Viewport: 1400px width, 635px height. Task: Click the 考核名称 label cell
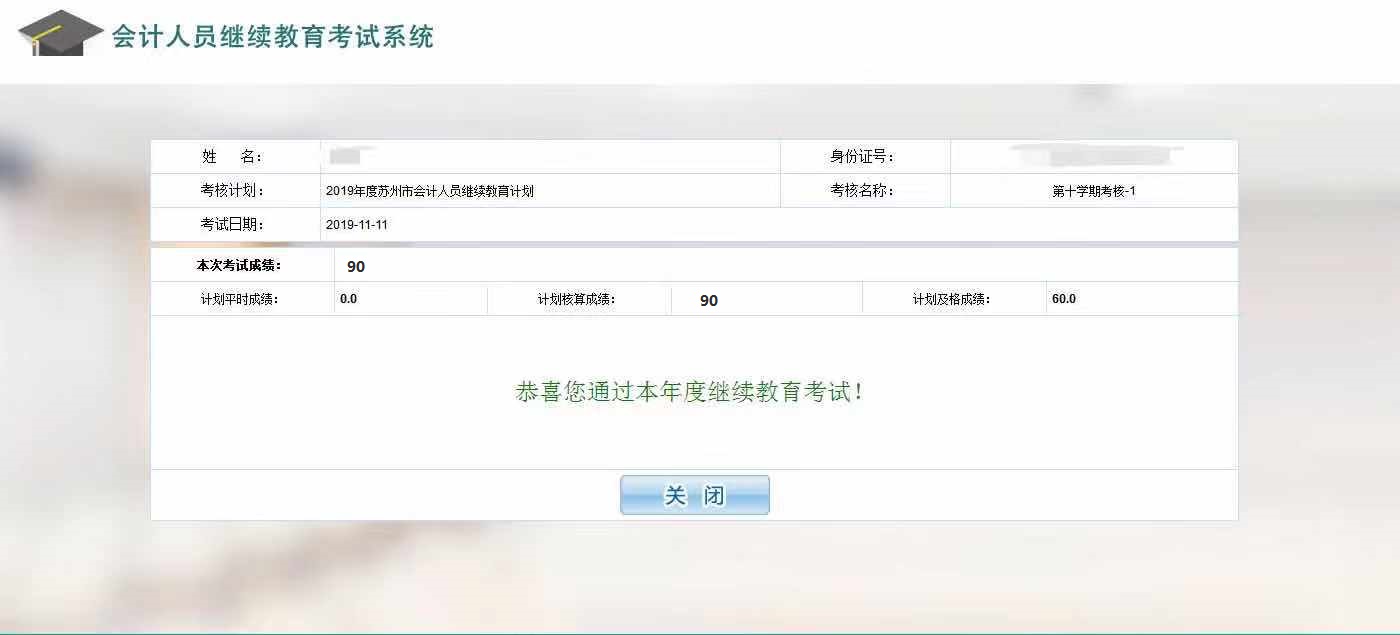[862, 191]
